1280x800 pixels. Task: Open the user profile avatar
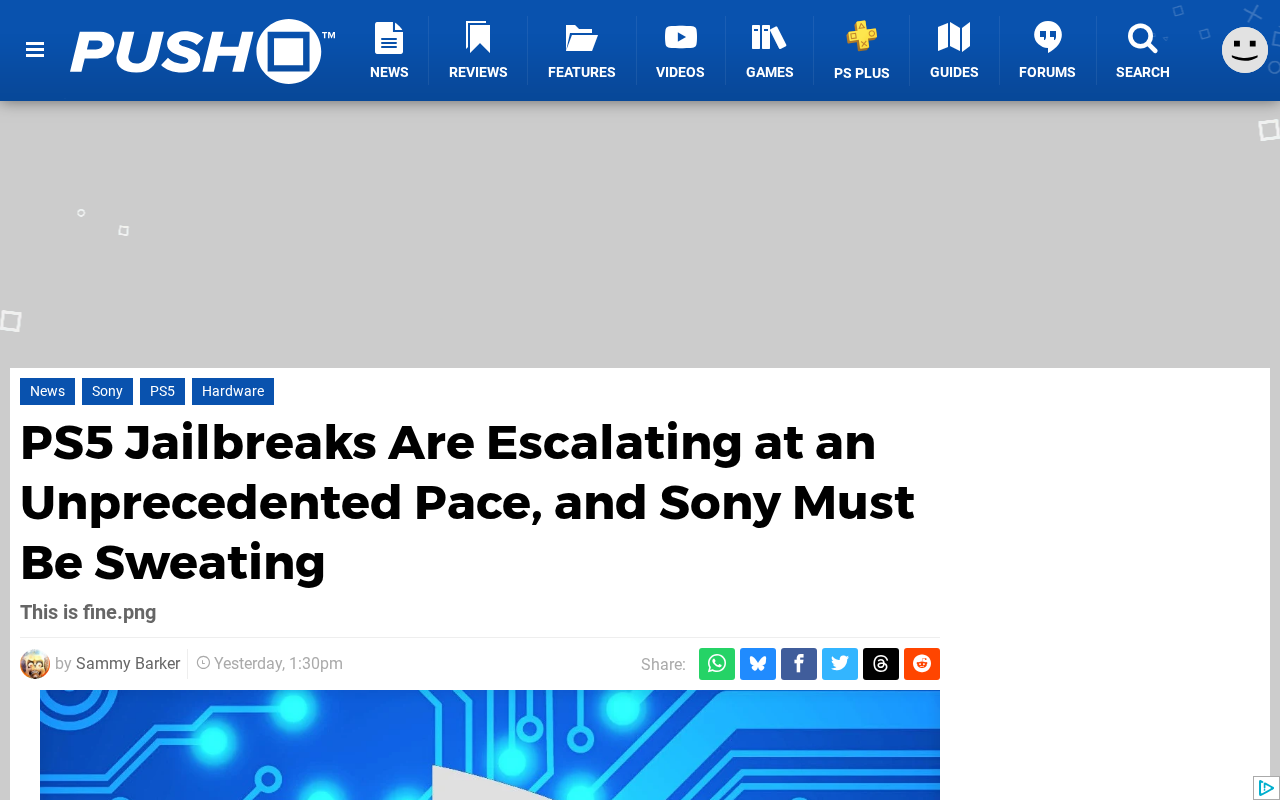click(1245, 50)
